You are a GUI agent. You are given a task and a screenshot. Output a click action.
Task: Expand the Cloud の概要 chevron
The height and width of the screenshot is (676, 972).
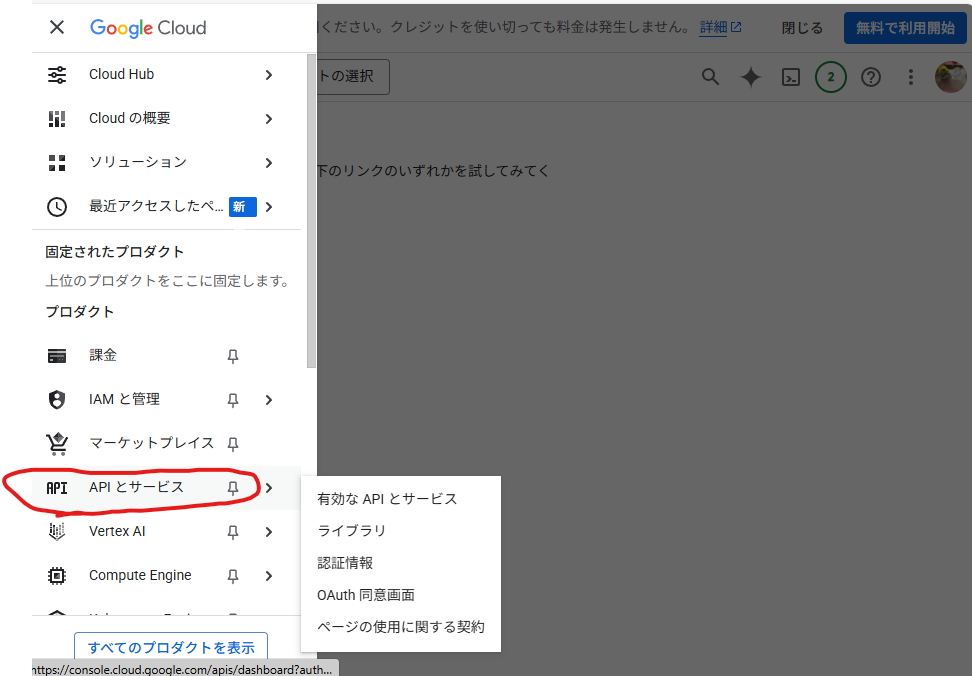click(x=268, y=119)
